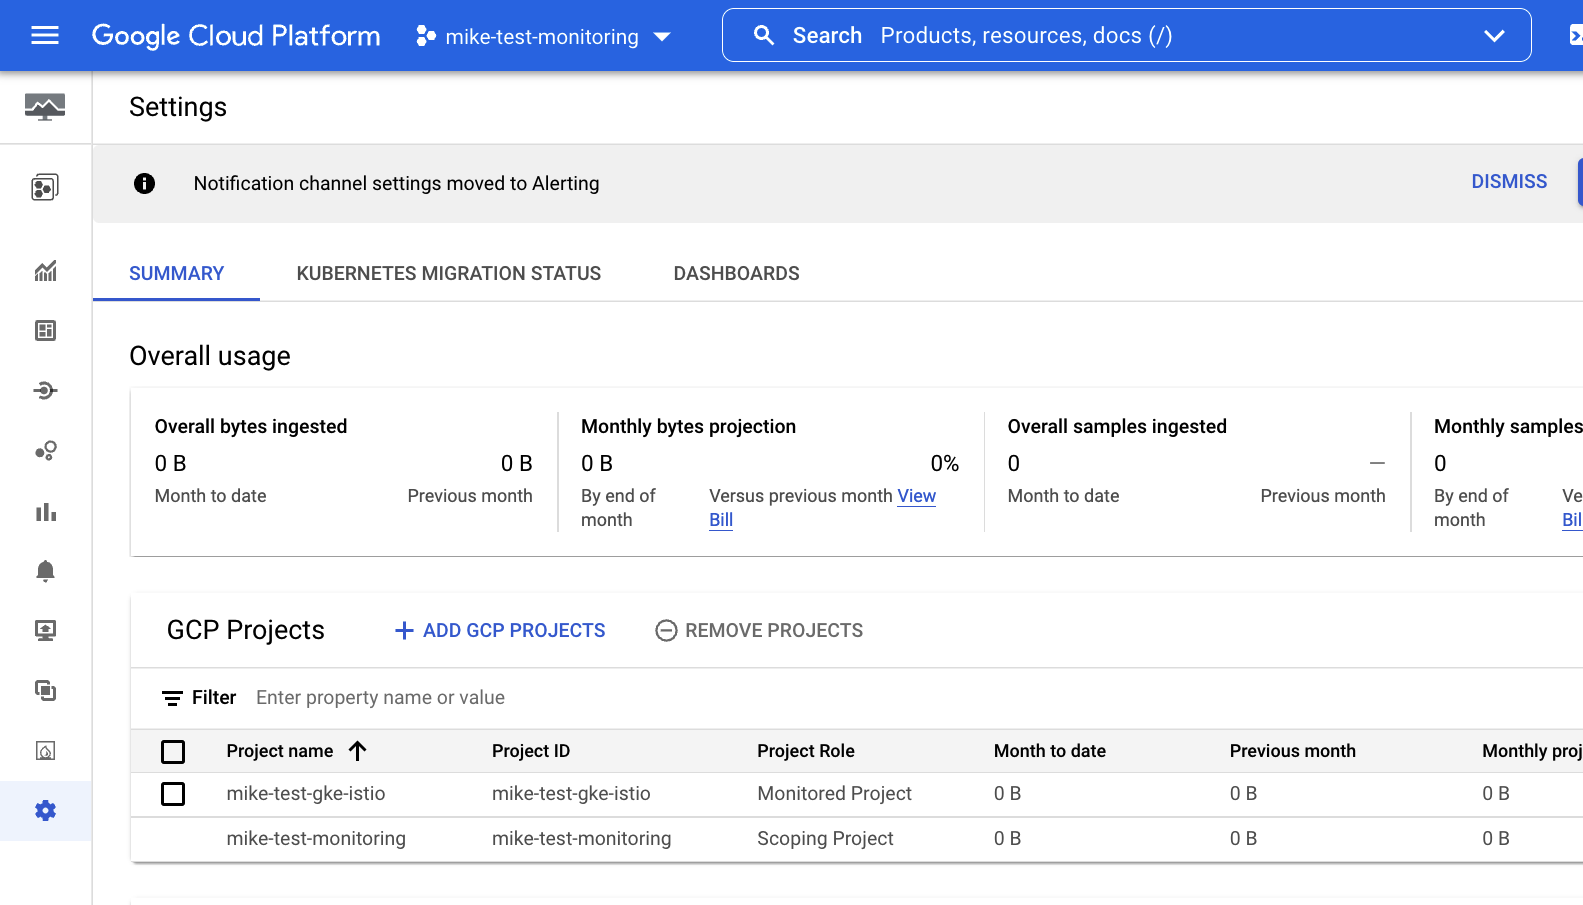Click the Filter list icon
The width and height of the screenshot is (1583, 905).
[x=172, y=698]
